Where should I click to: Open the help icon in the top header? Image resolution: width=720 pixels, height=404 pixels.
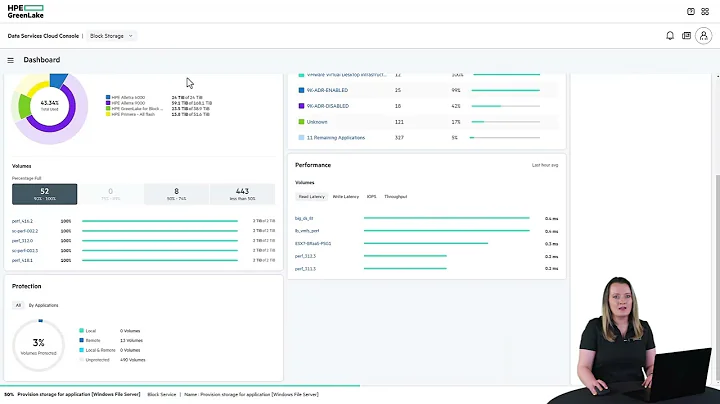pyautogui.click(x=691, y=11)
